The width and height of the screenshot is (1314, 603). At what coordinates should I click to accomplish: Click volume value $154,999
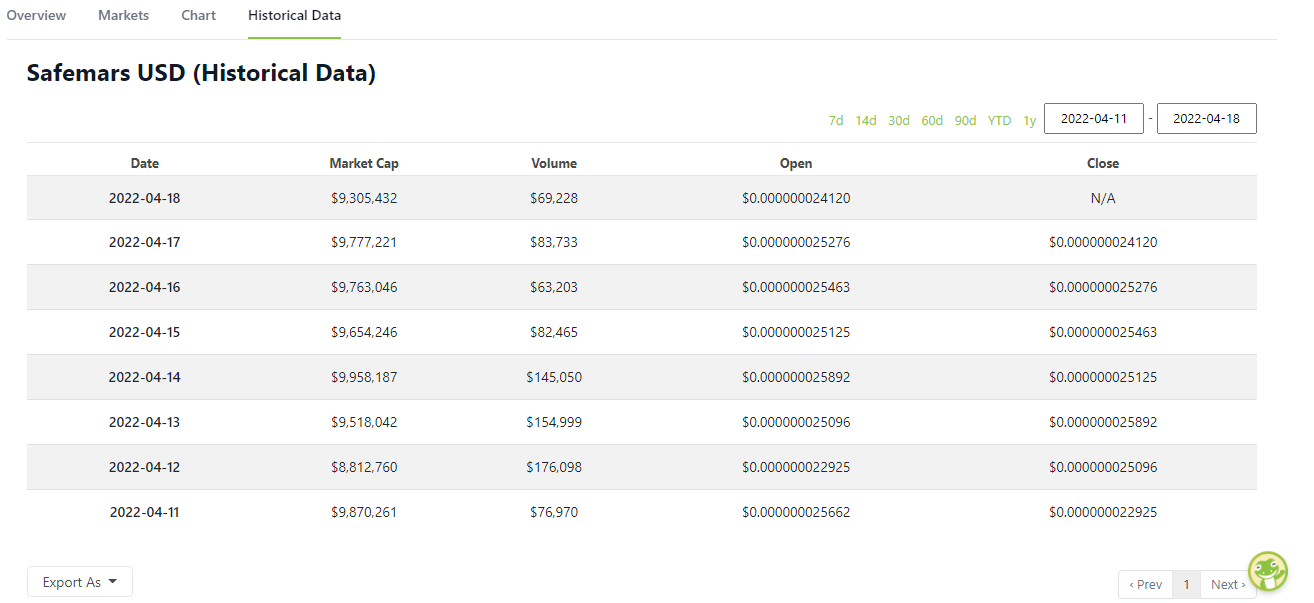554,422
